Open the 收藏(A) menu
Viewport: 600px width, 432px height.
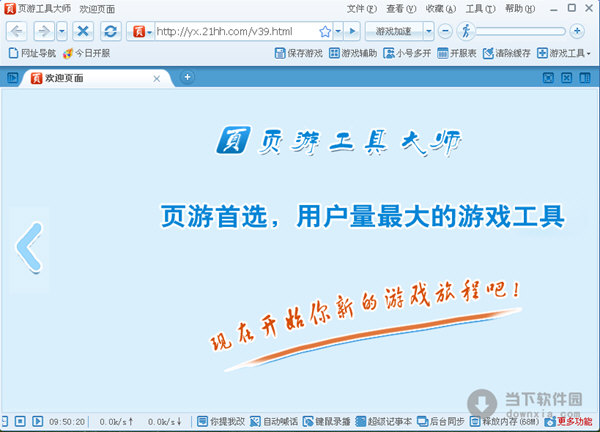(x=441, y=8)
